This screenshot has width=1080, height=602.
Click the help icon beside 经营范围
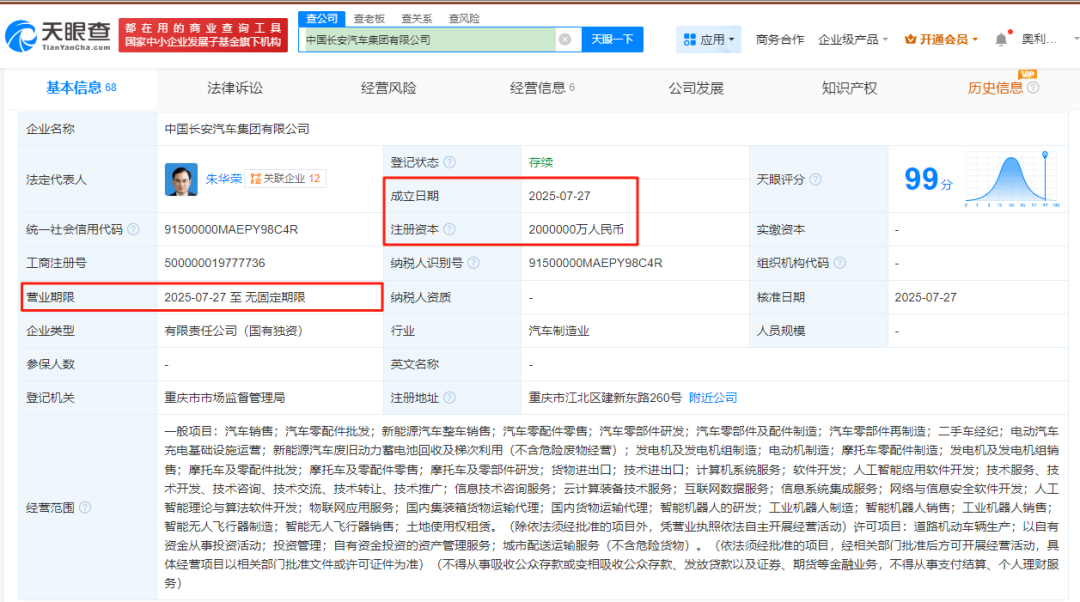[85, 508]
